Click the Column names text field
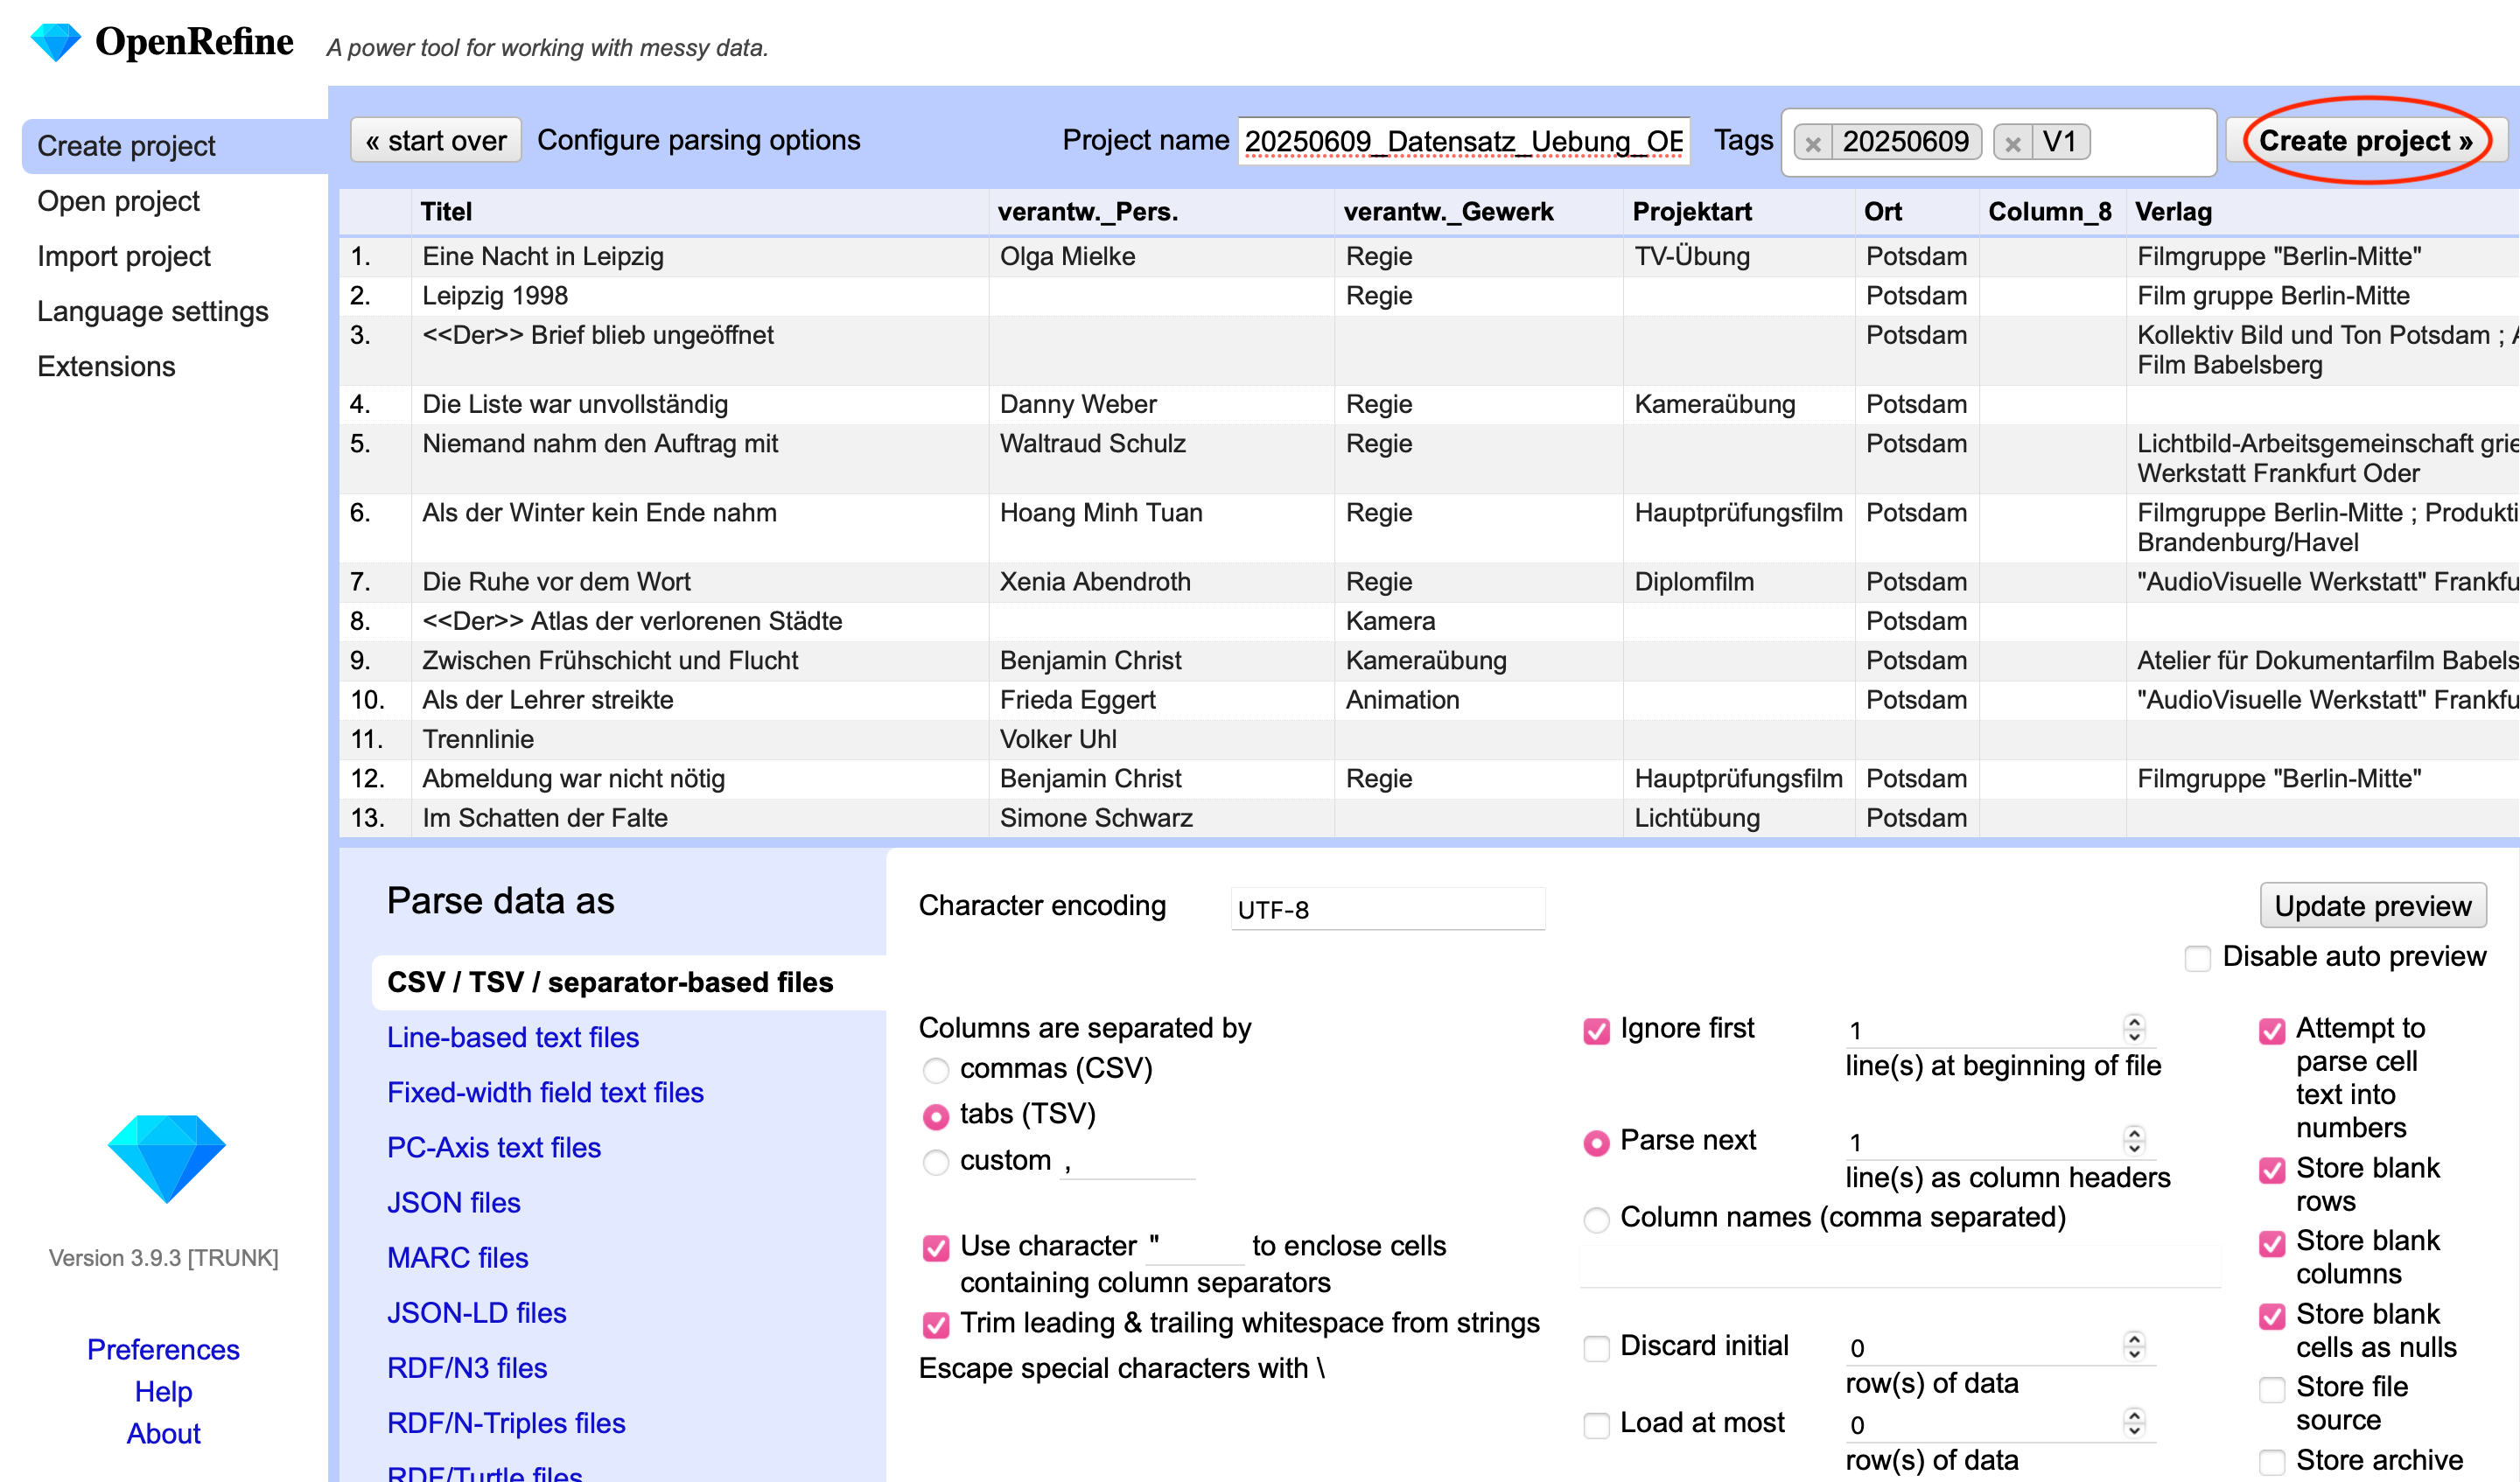2520x1482 pixels. click(1900, 1268)
